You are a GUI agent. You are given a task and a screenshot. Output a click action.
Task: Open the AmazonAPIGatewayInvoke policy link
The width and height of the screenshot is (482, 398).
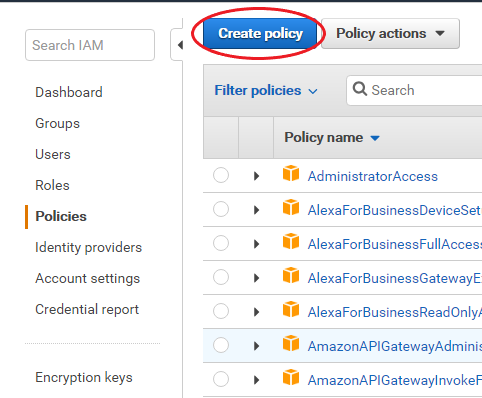[x=395, y=380]
